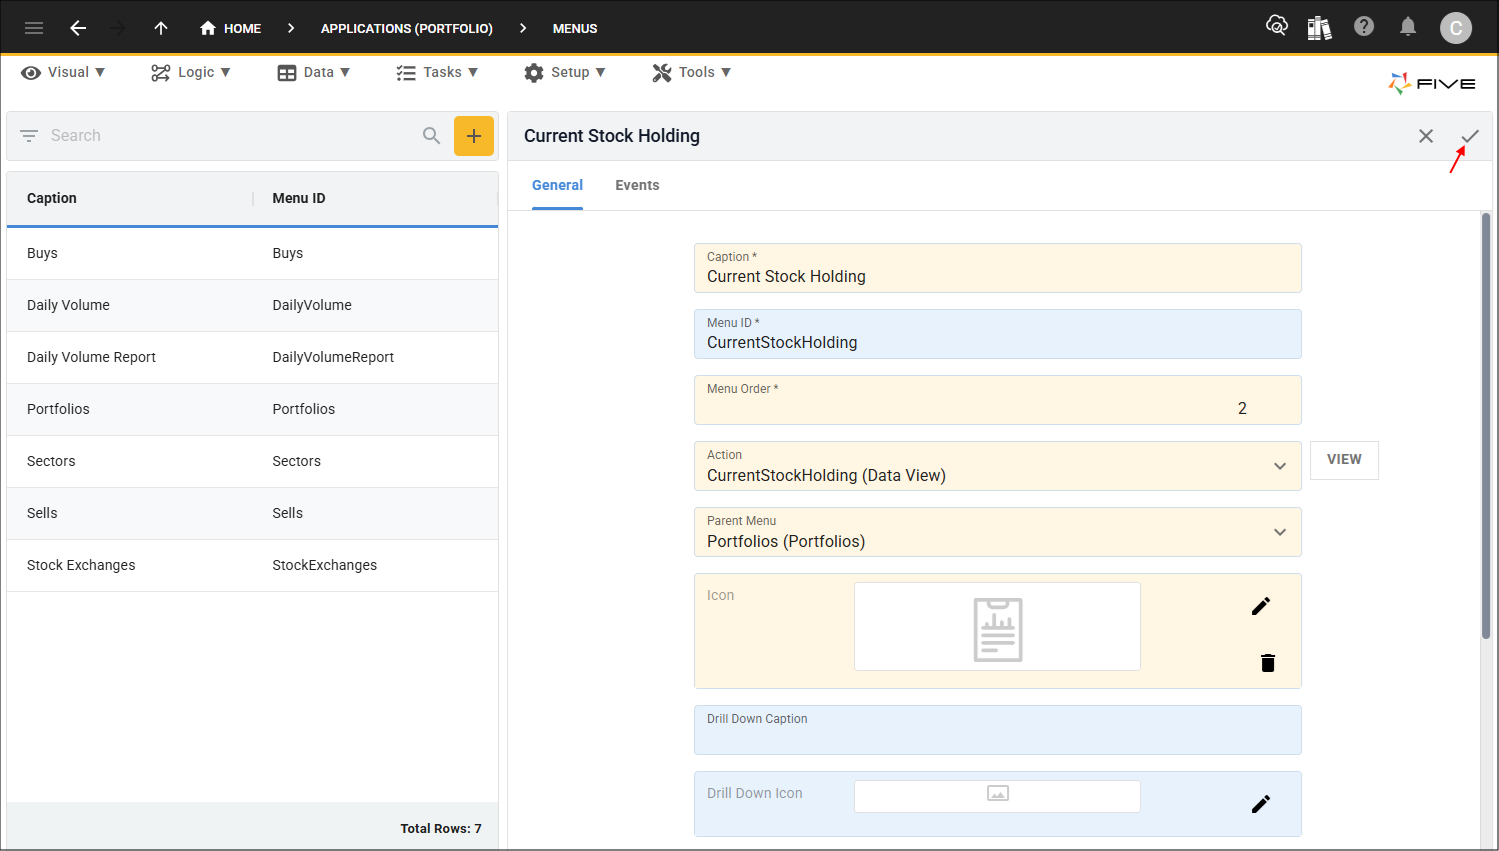The height and width of the screenshot is (851, 1499).
Task: Click the filter icon in search bar
Action: coord(29,135)
